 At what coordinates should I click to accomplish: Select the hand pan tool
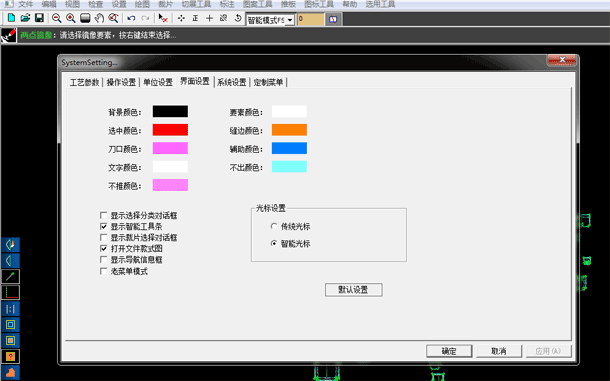tap(99, 18)
